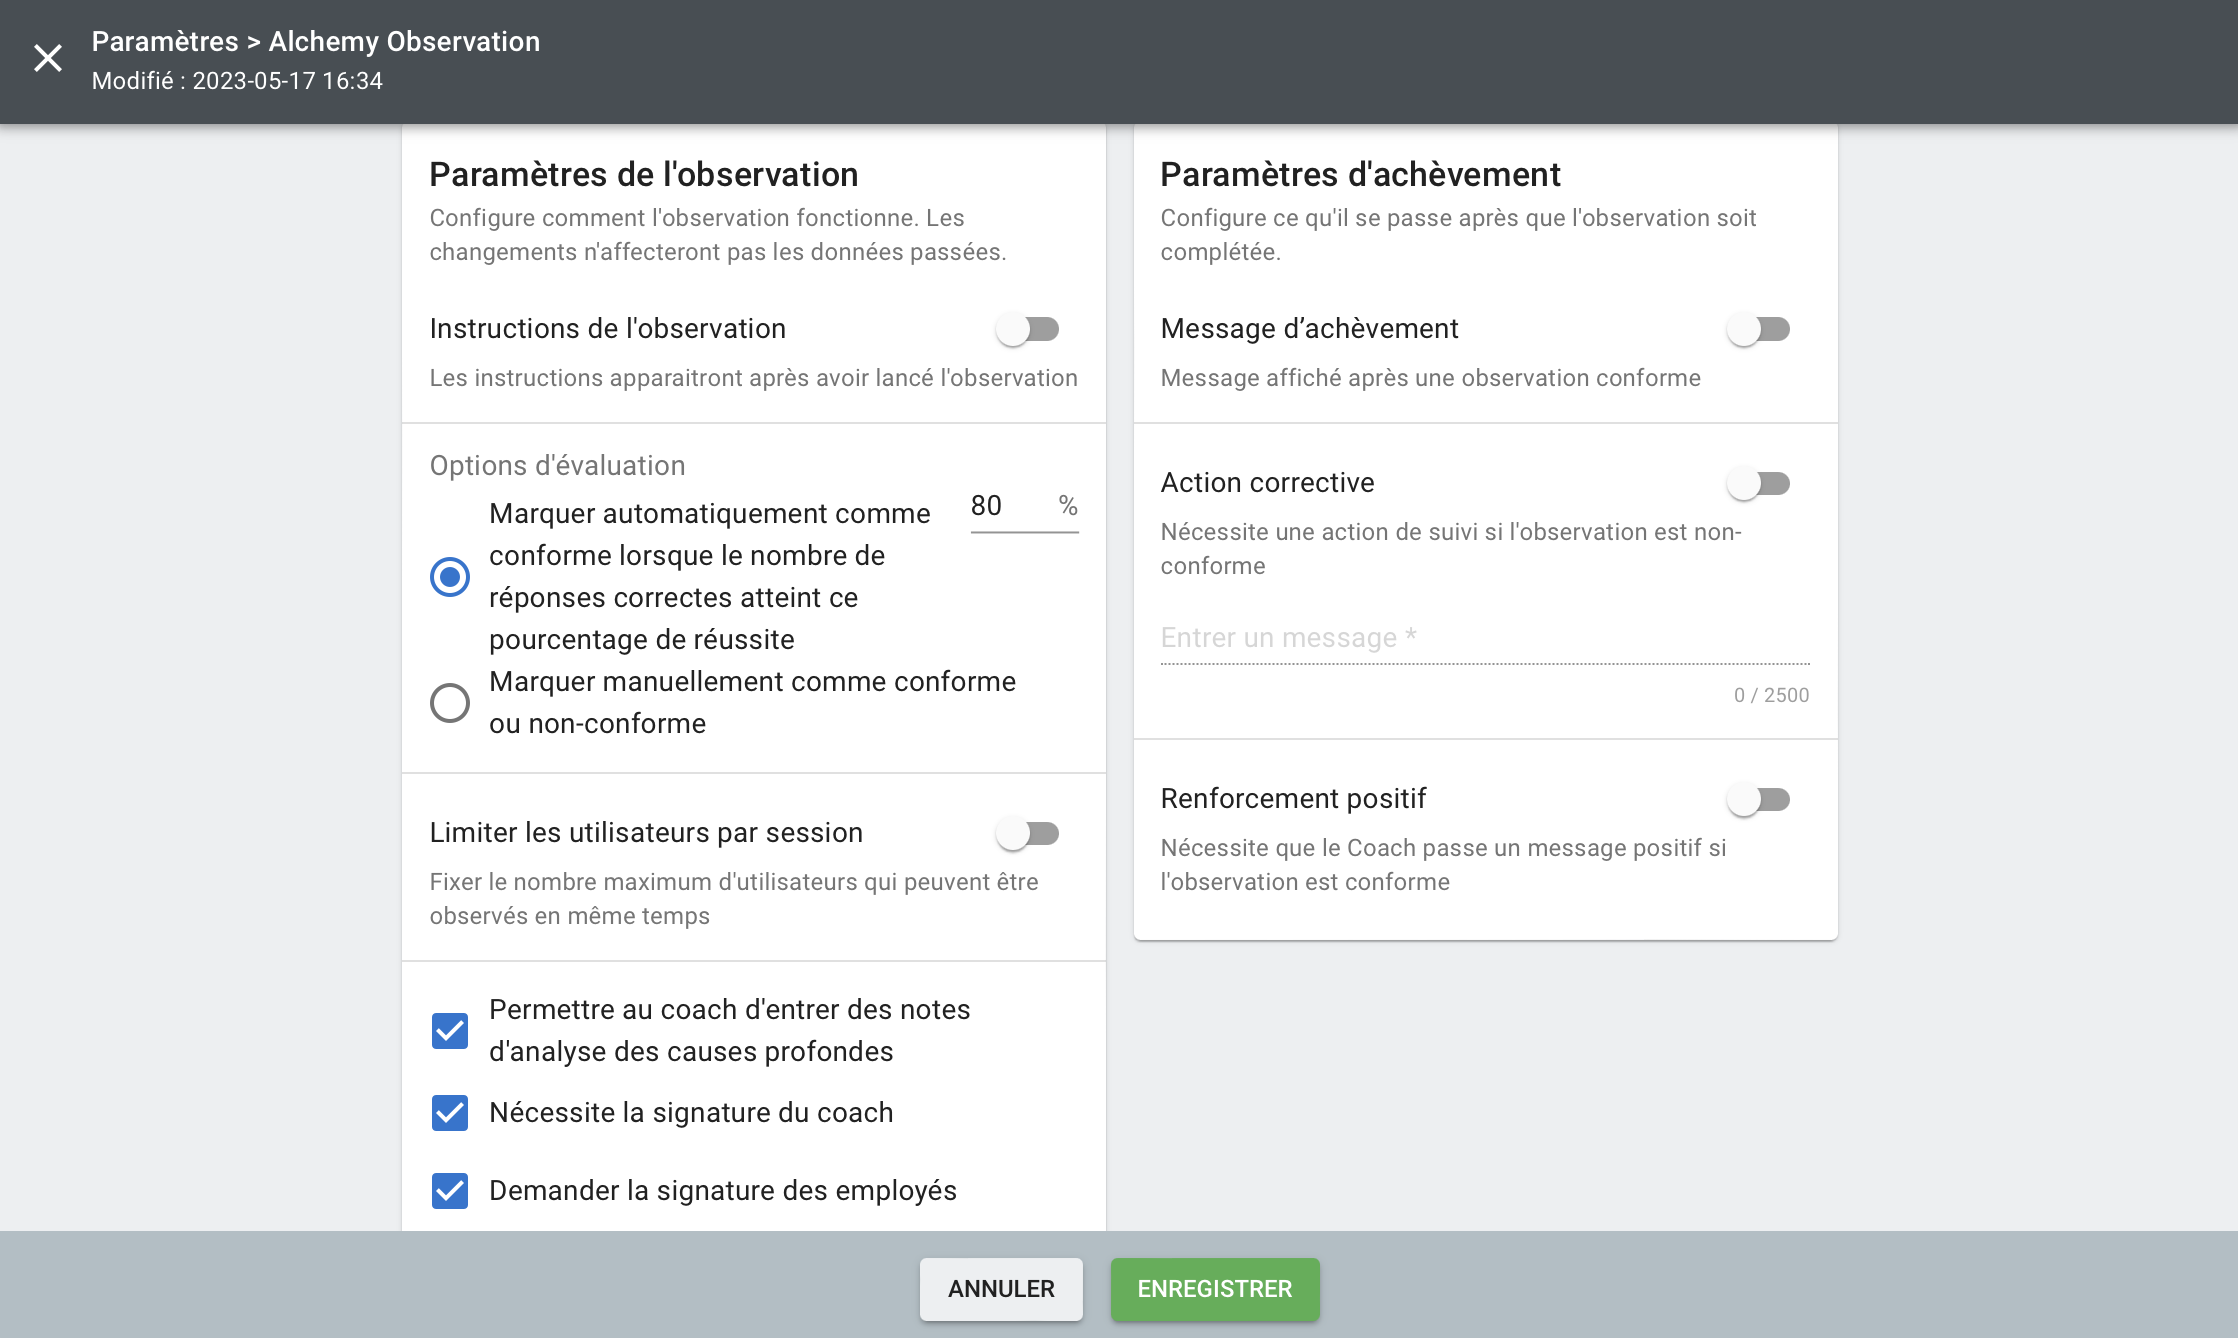Uncheck Nécessite la signature du coach

click(x=450, y=1113)
